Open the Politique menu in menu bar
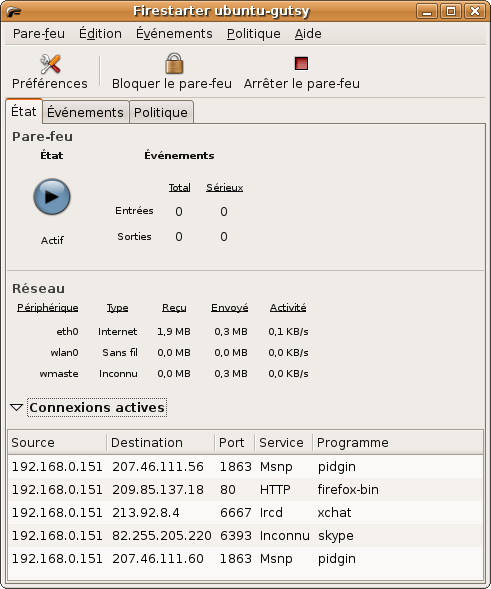Screen dimensions: 491x589 [x=254, y=34]
